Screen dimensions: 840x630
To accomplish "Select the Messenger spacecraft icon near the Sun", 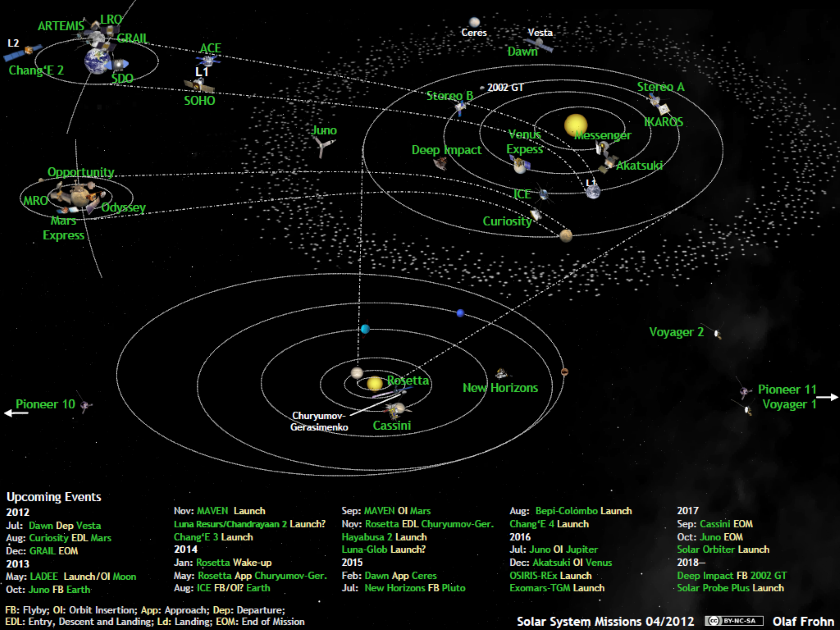I will [x=601, y=146].
